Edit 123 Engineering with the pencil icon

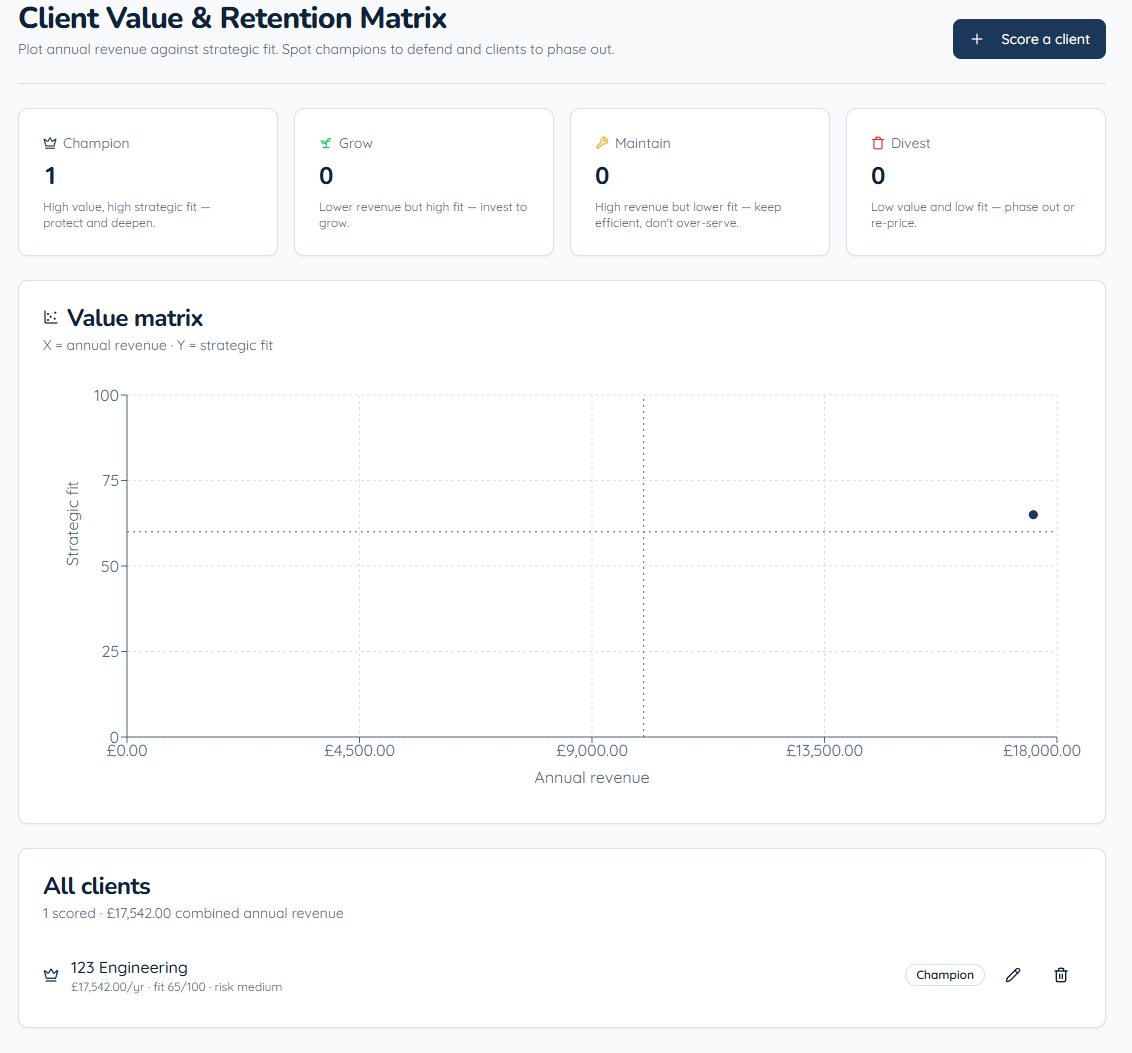pos(1013,975)
